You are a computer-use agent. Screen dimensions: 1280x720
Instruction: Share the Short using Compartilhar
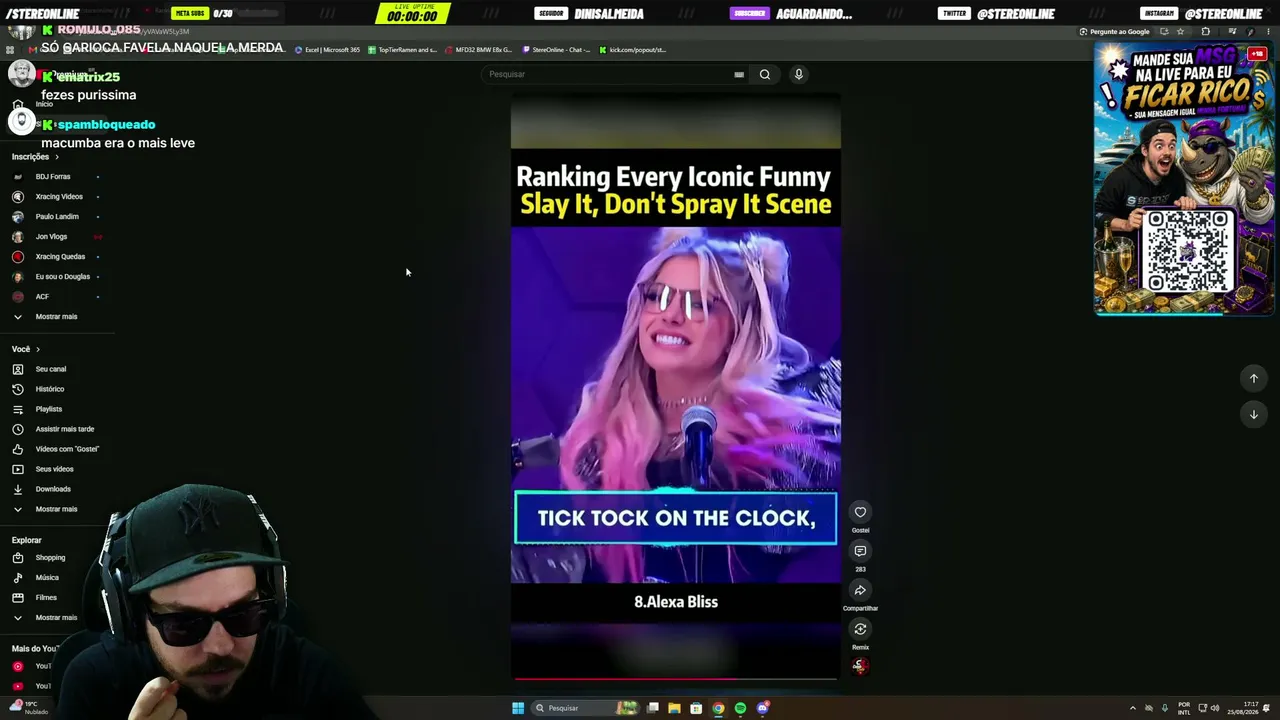tap(860, 590)
